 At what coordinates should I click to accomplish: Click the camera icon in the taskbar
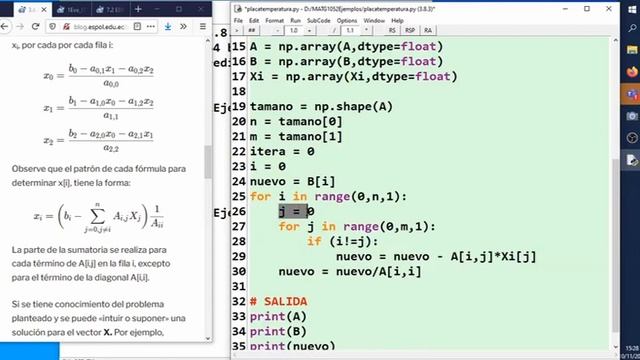click(x=632, y=116)
